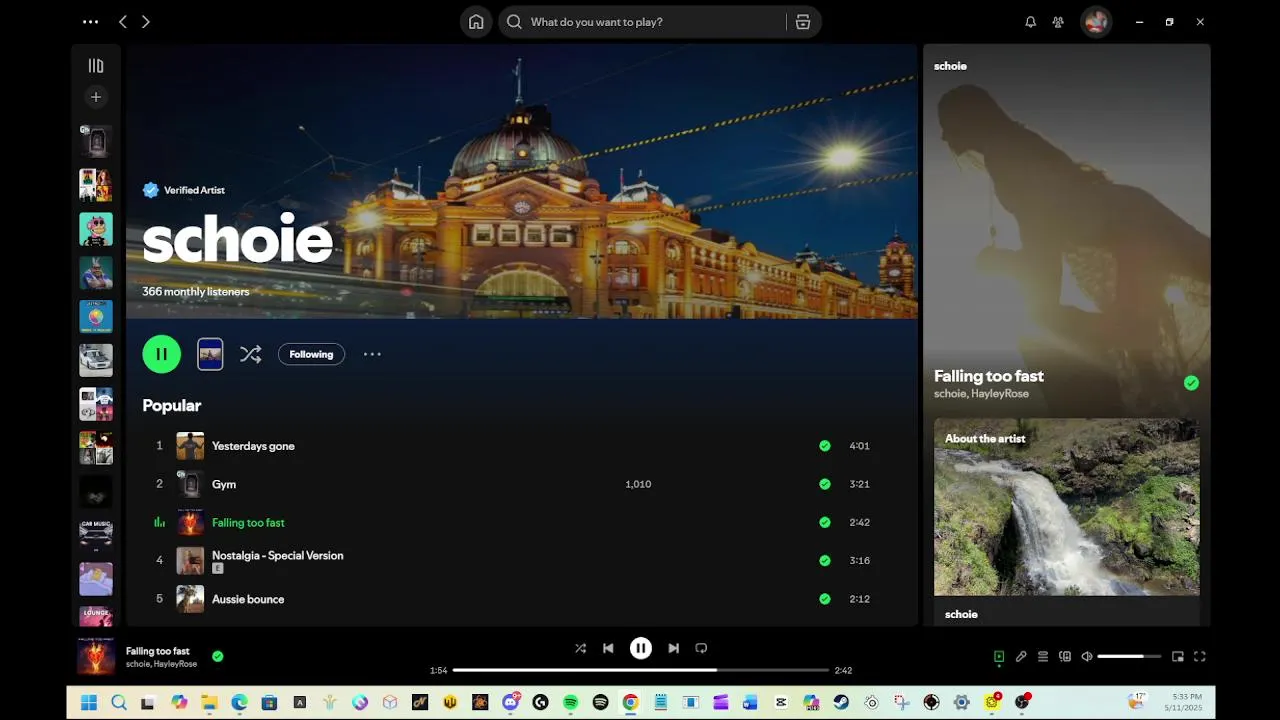
Task: Pause the schoie artist playback with green button
Action: click(162, 354)
